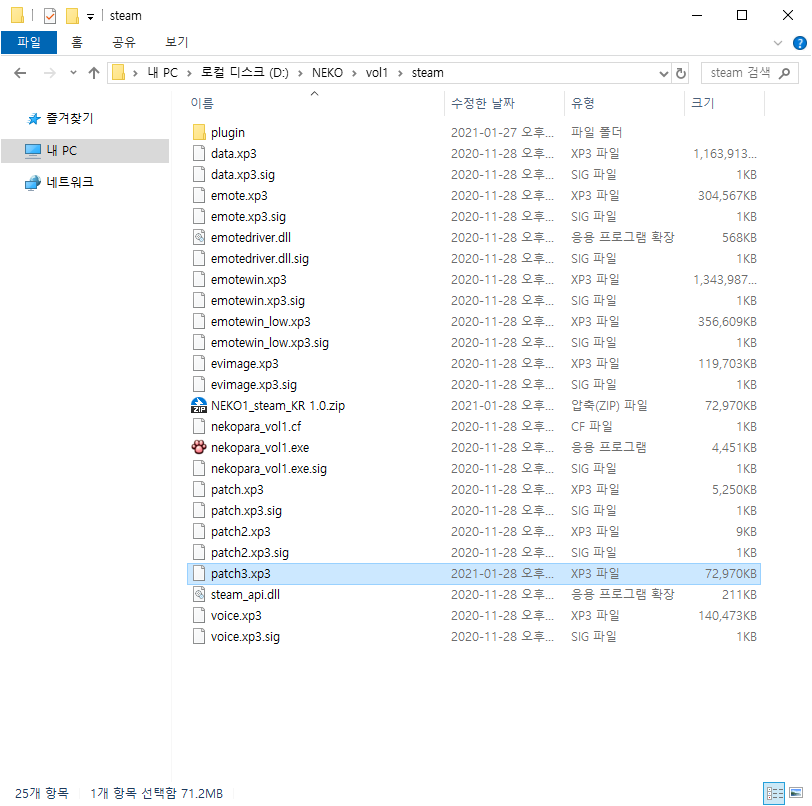Sort by the 유형 column header
Viewport: 812px width, 806px height.
click(583, 104)
